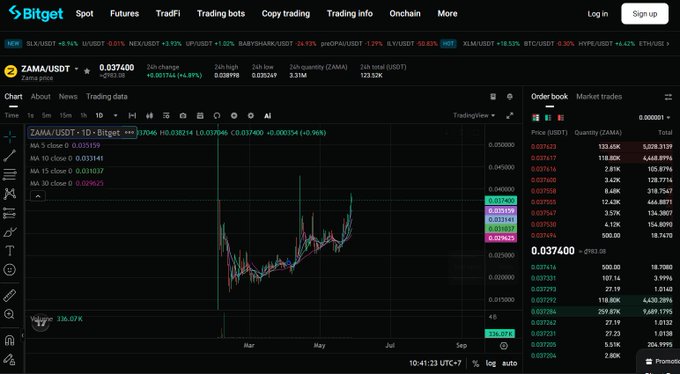The image size is (680, 374).
Task: Switch to the About tab
Action: tap(40, 97)
